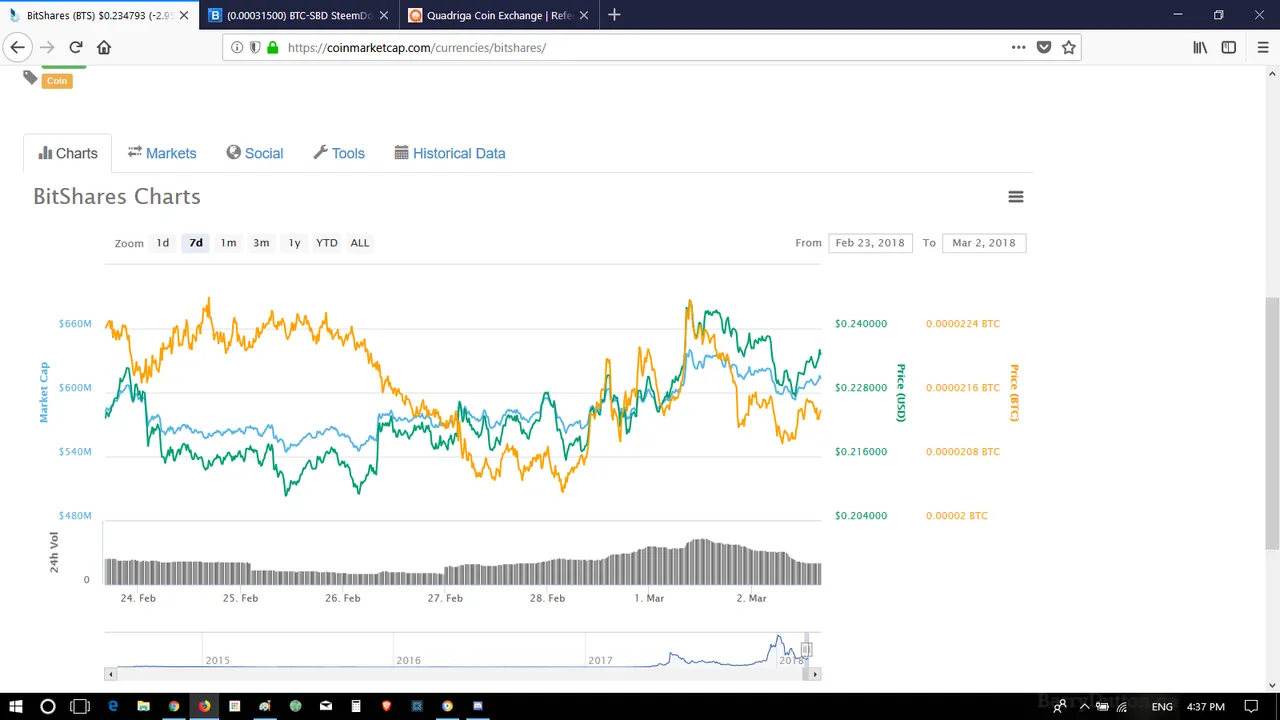
Task: Open the battery status tray icon
Action: [x=1103, y=706]
